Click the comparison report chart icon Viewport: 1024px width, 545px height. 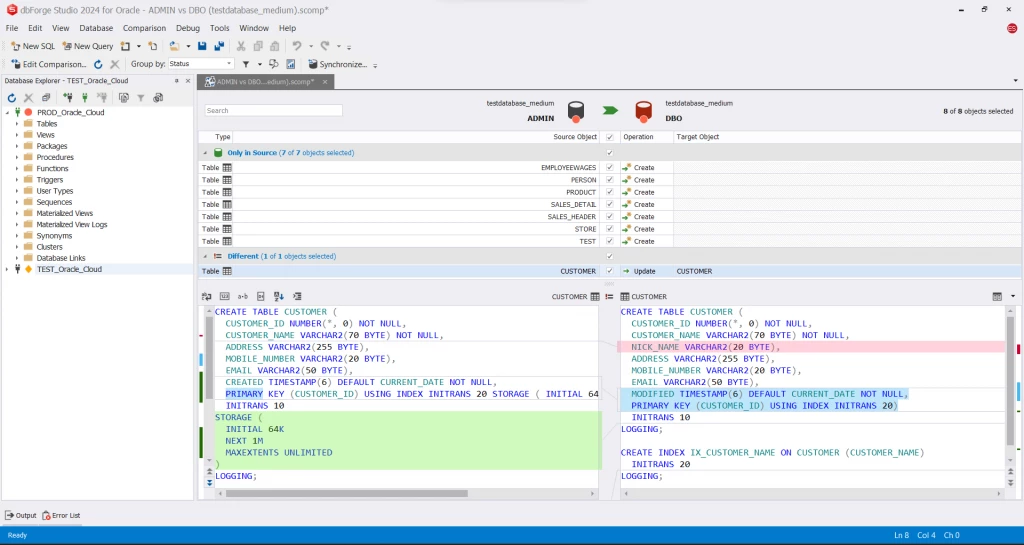[291, 65]
